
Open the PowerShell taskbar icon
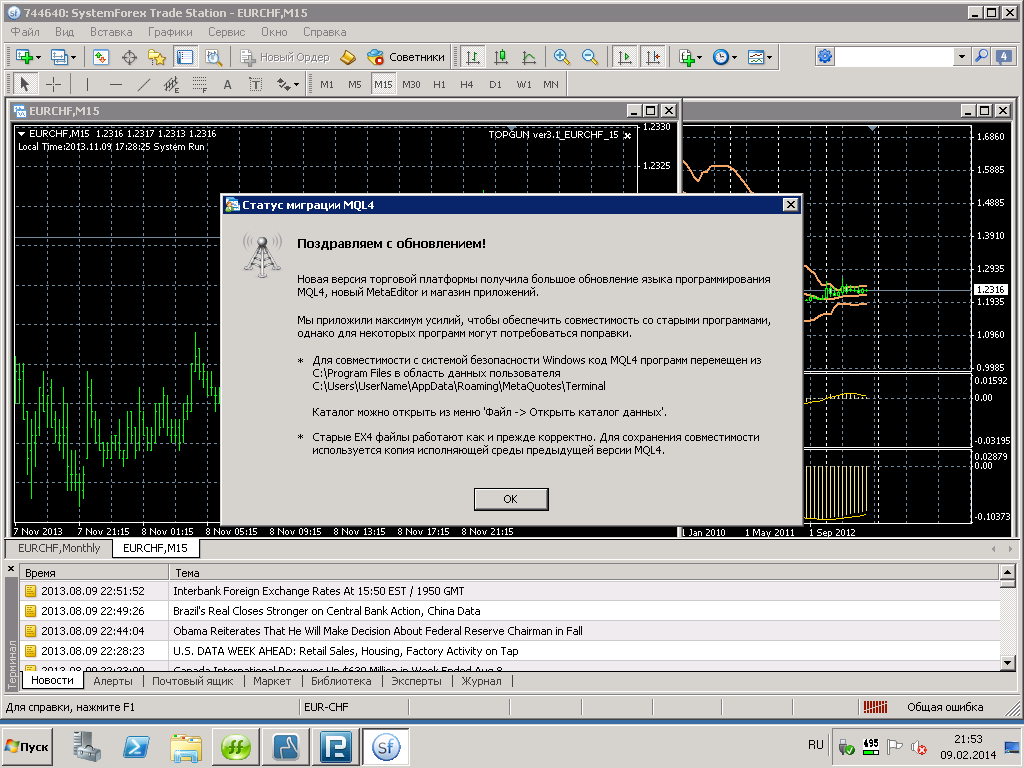pos(136,746)
